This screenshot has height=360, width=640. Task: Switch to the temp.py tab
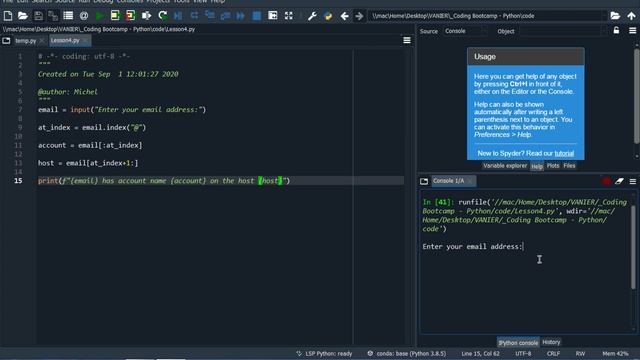pyautogui.click(x=25, y=41)
